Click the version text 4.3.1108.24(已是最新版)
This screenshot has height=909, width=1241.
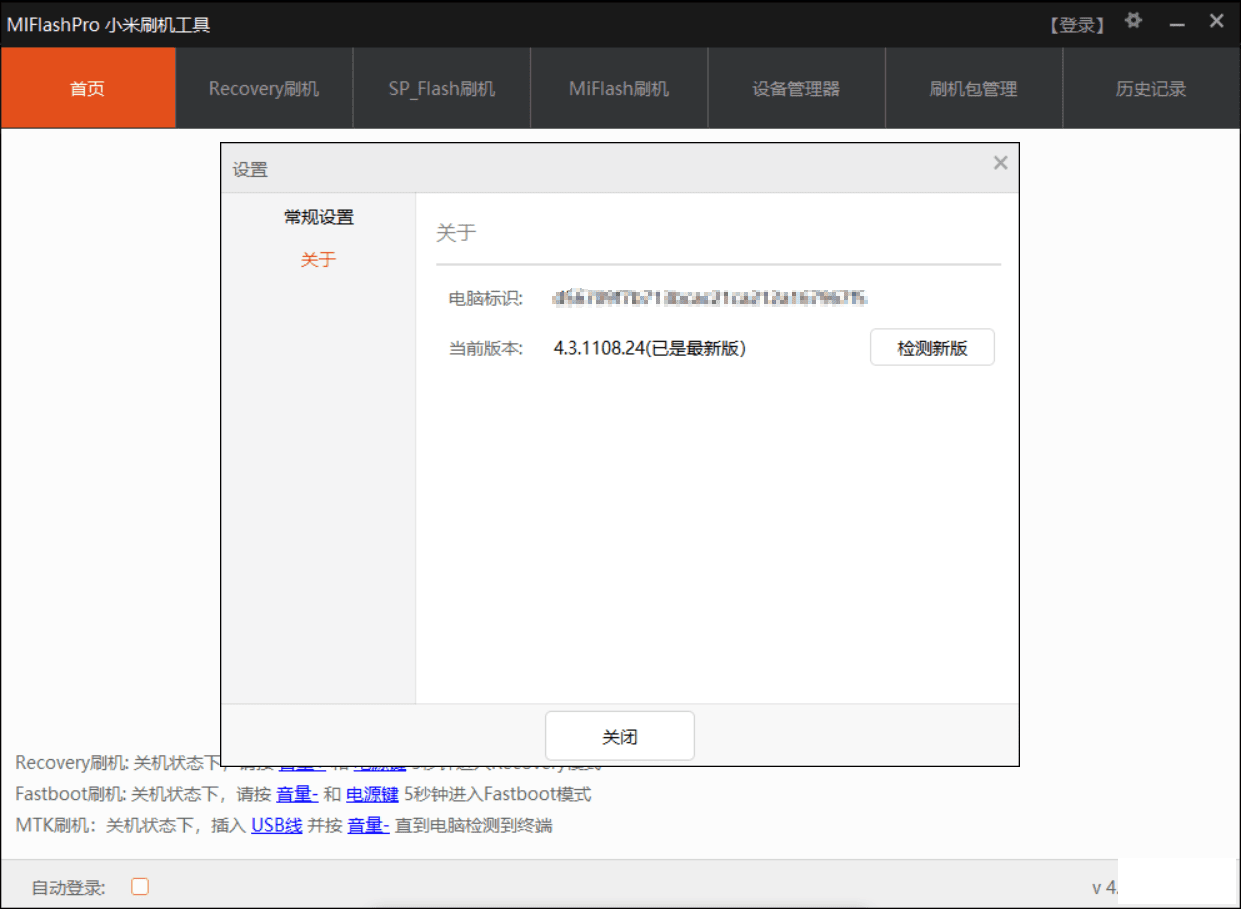point(650,348)
